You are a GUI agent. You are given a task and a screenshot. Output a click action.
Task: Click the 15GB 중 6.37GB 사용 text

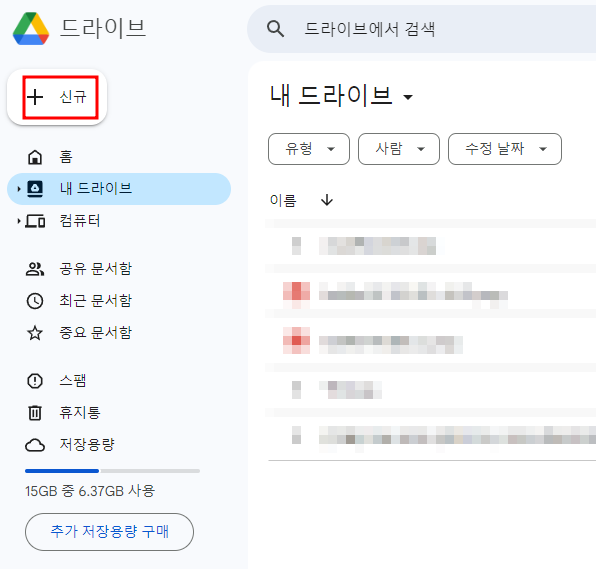point(90,491)
